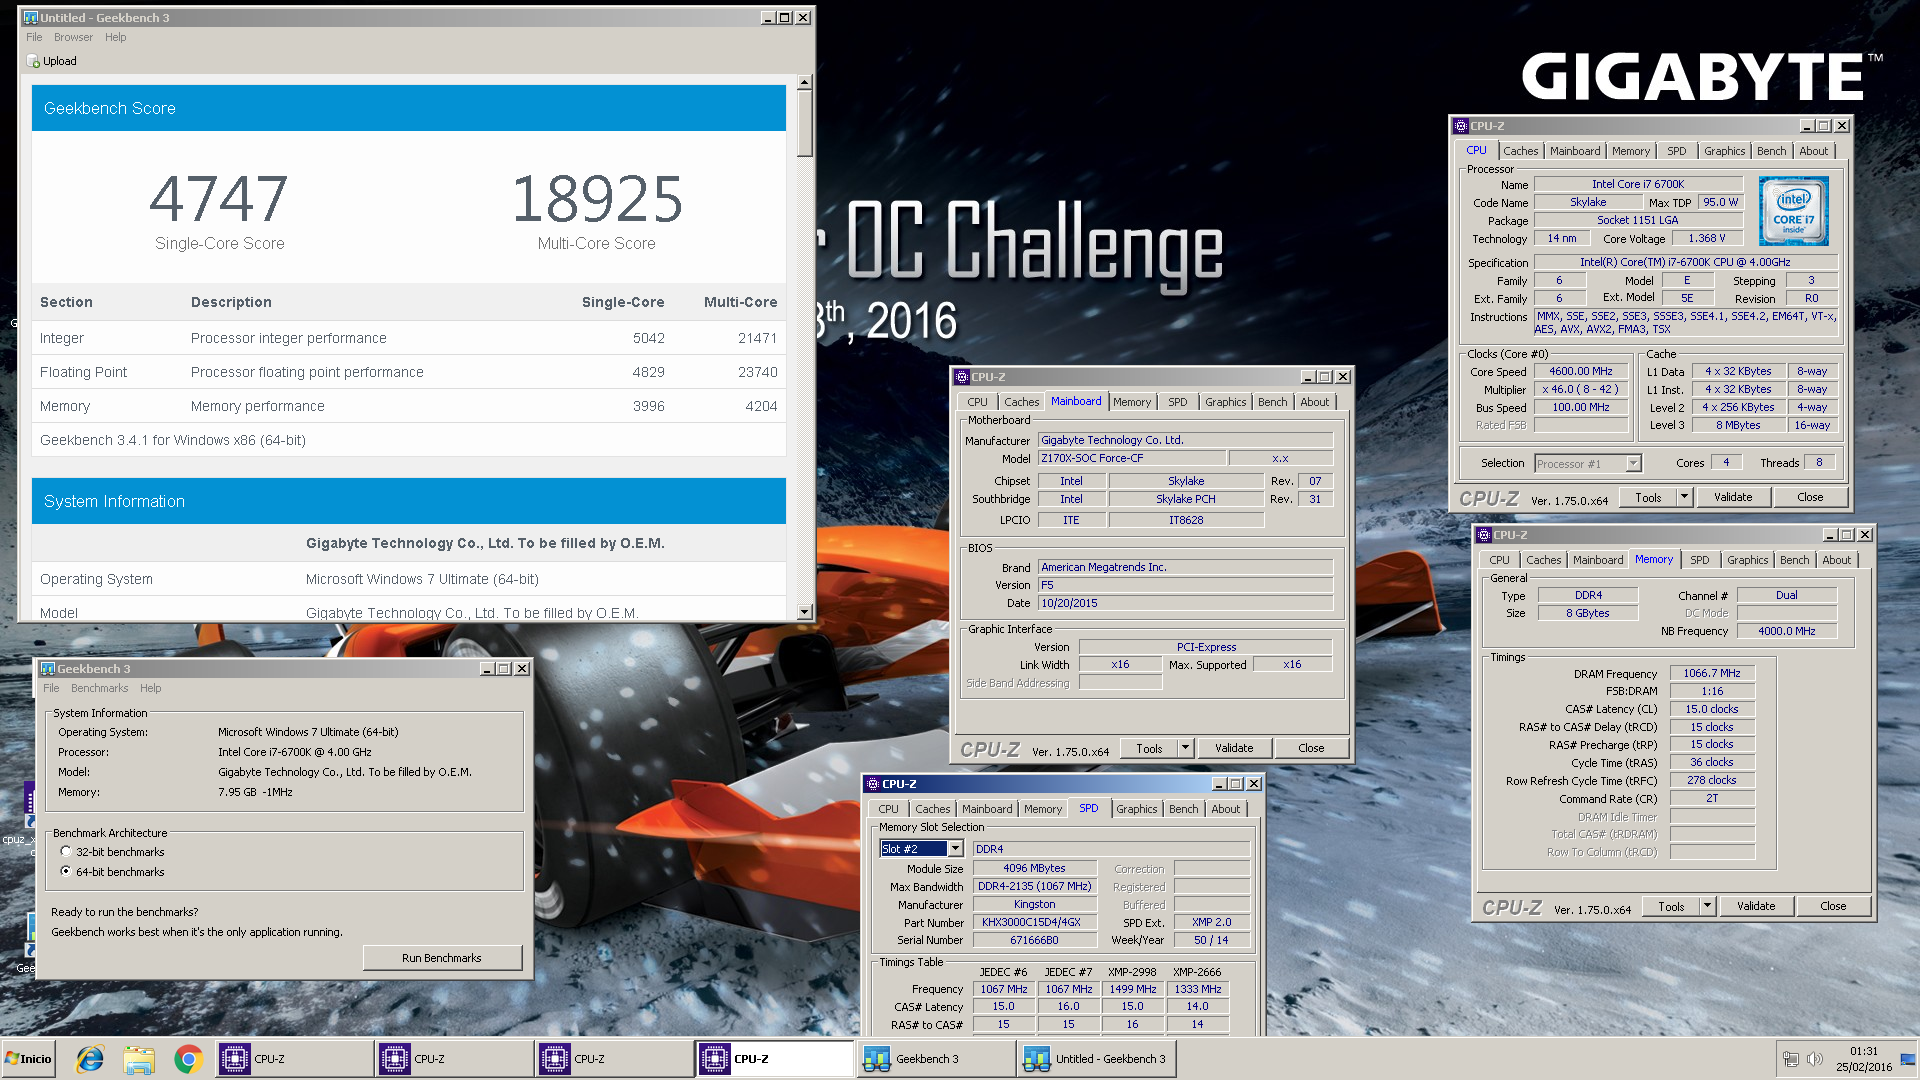The image size is (1920, 1080).
Task: Click the Upload icon in Geekbench toolbar
Action: (33, 61)
